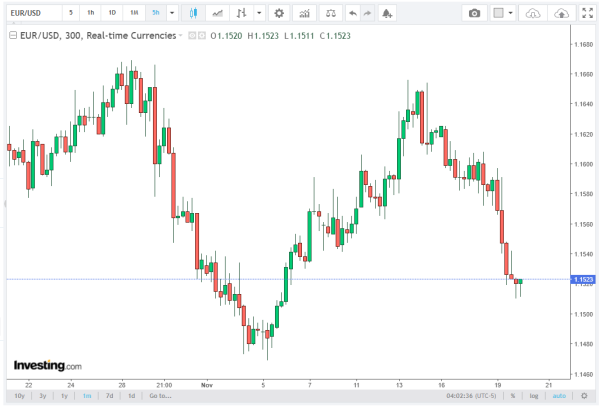Screen dimensions: 600x407
Task: Create an alert with bell icon
Action: point(388,13)
